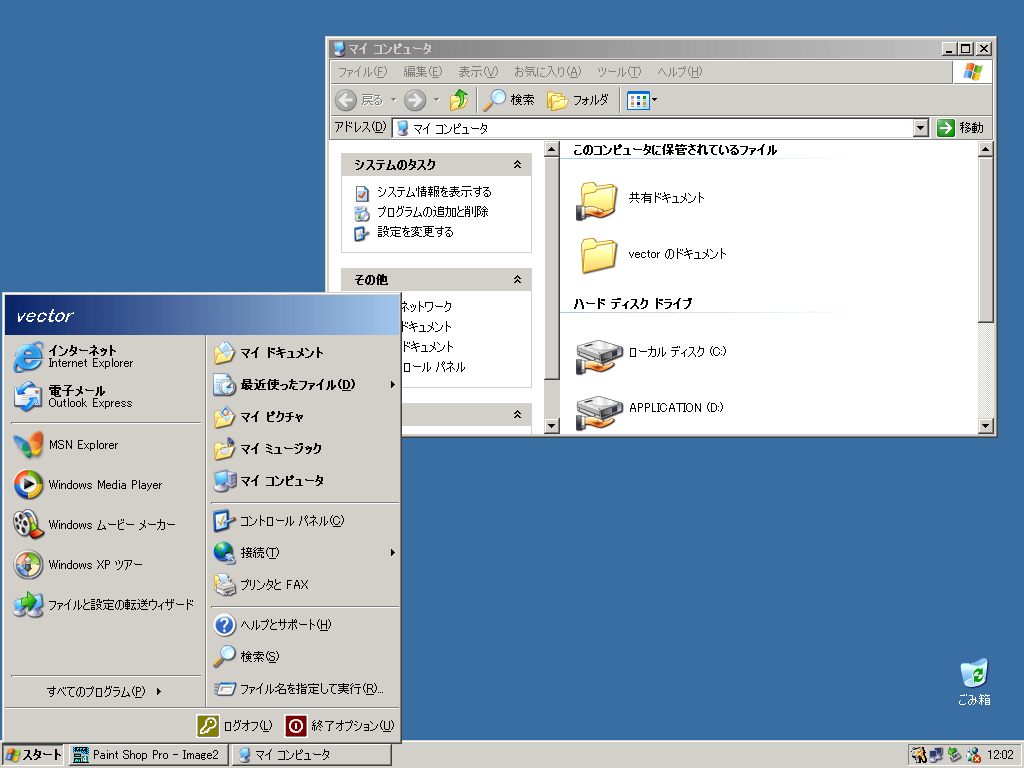The height and width of the screenshot is (768, 1024).
Task: Click the Forward arrow toolbar button
Action: 415,100
